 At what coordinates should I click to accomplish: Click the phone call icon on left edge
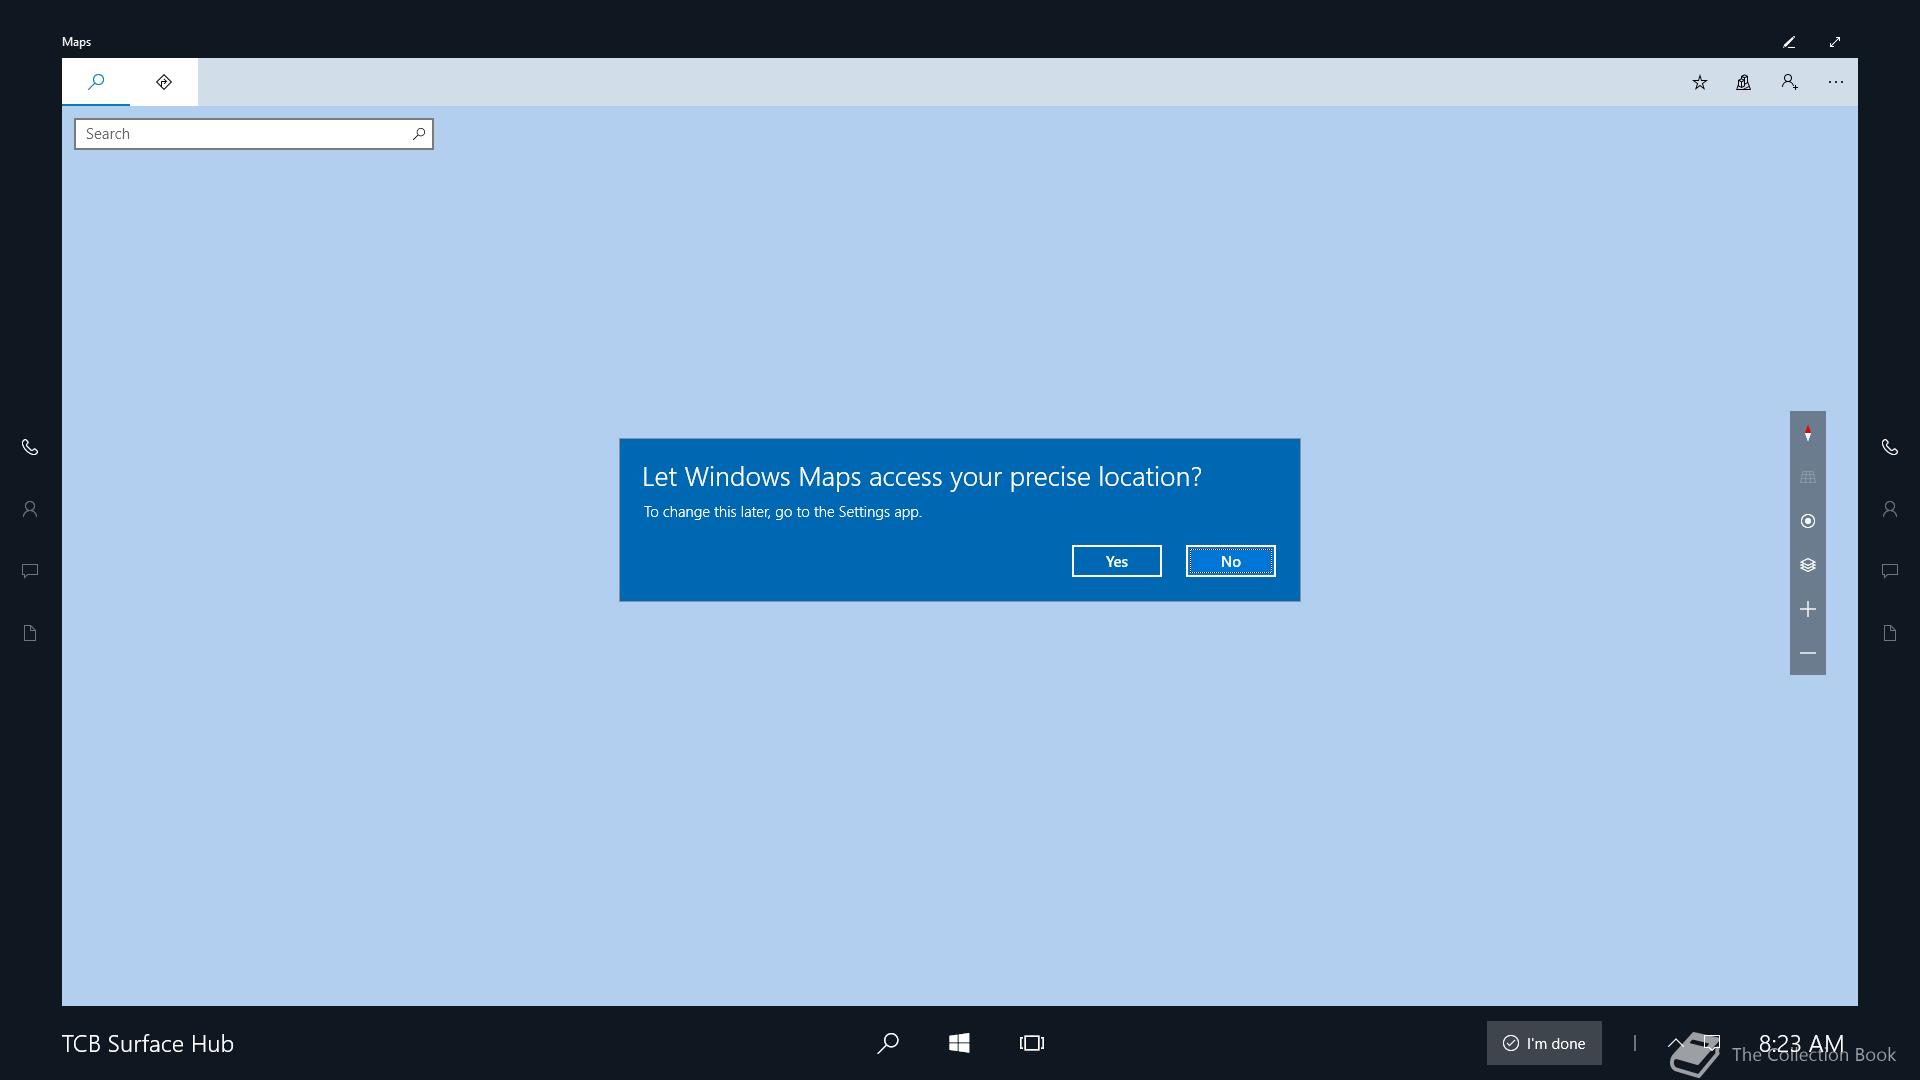click(x=30, y=447)
